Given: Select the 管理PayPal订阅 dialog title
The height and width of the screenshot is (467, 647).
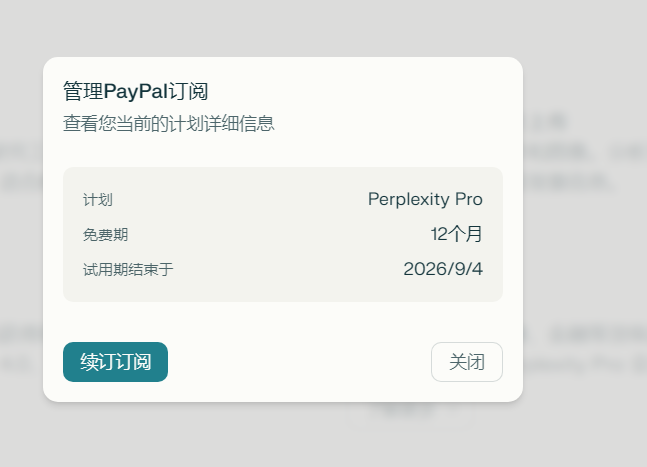Looking at the screenshot, I should click(135, 91).
